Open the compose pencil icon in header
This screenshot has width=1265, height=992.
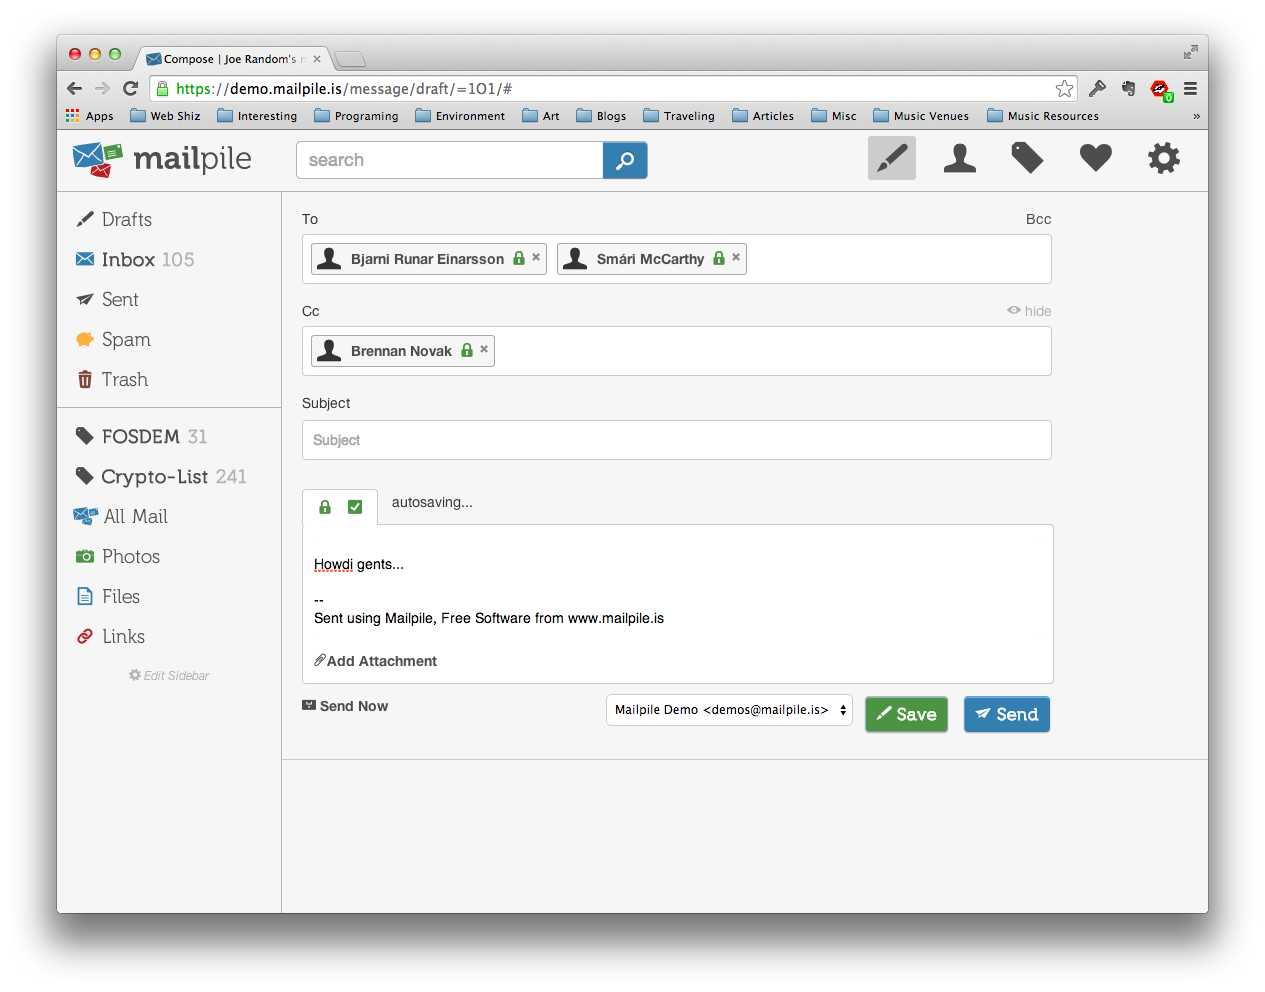[891, 159]
